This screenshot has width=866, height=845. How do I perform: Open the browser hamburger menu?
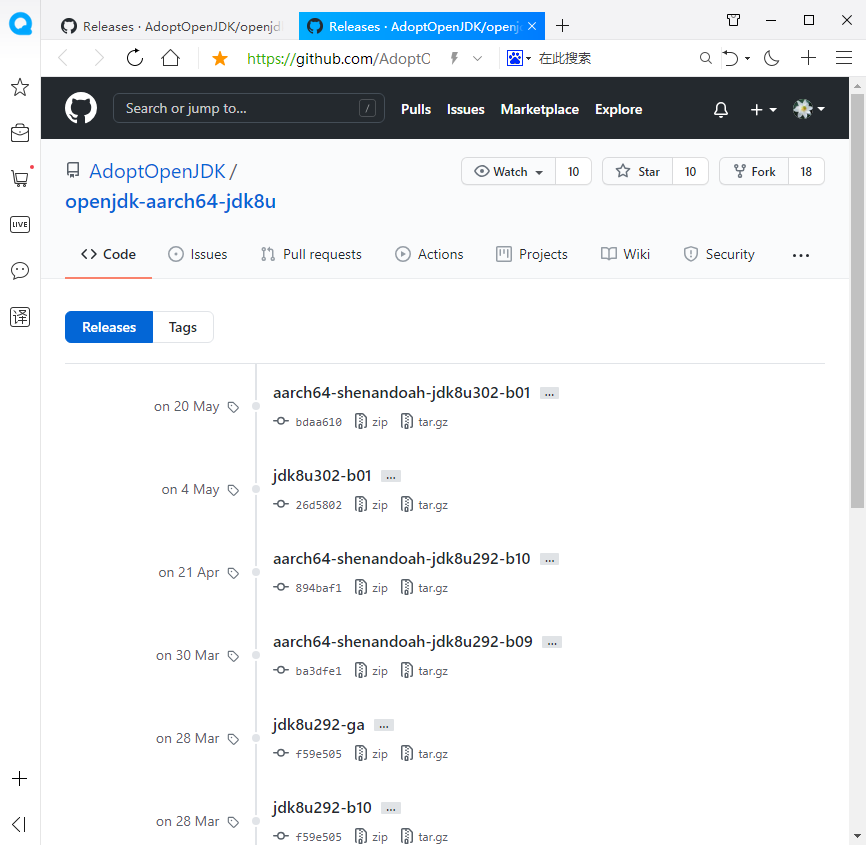pyautogui.click(x=843, y=57)
